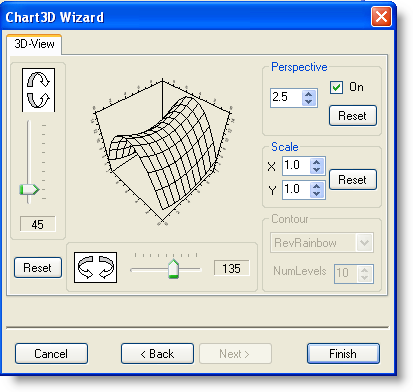Click Reset in the Scale group
Screen dimensions: 413x392
point(353,180)
